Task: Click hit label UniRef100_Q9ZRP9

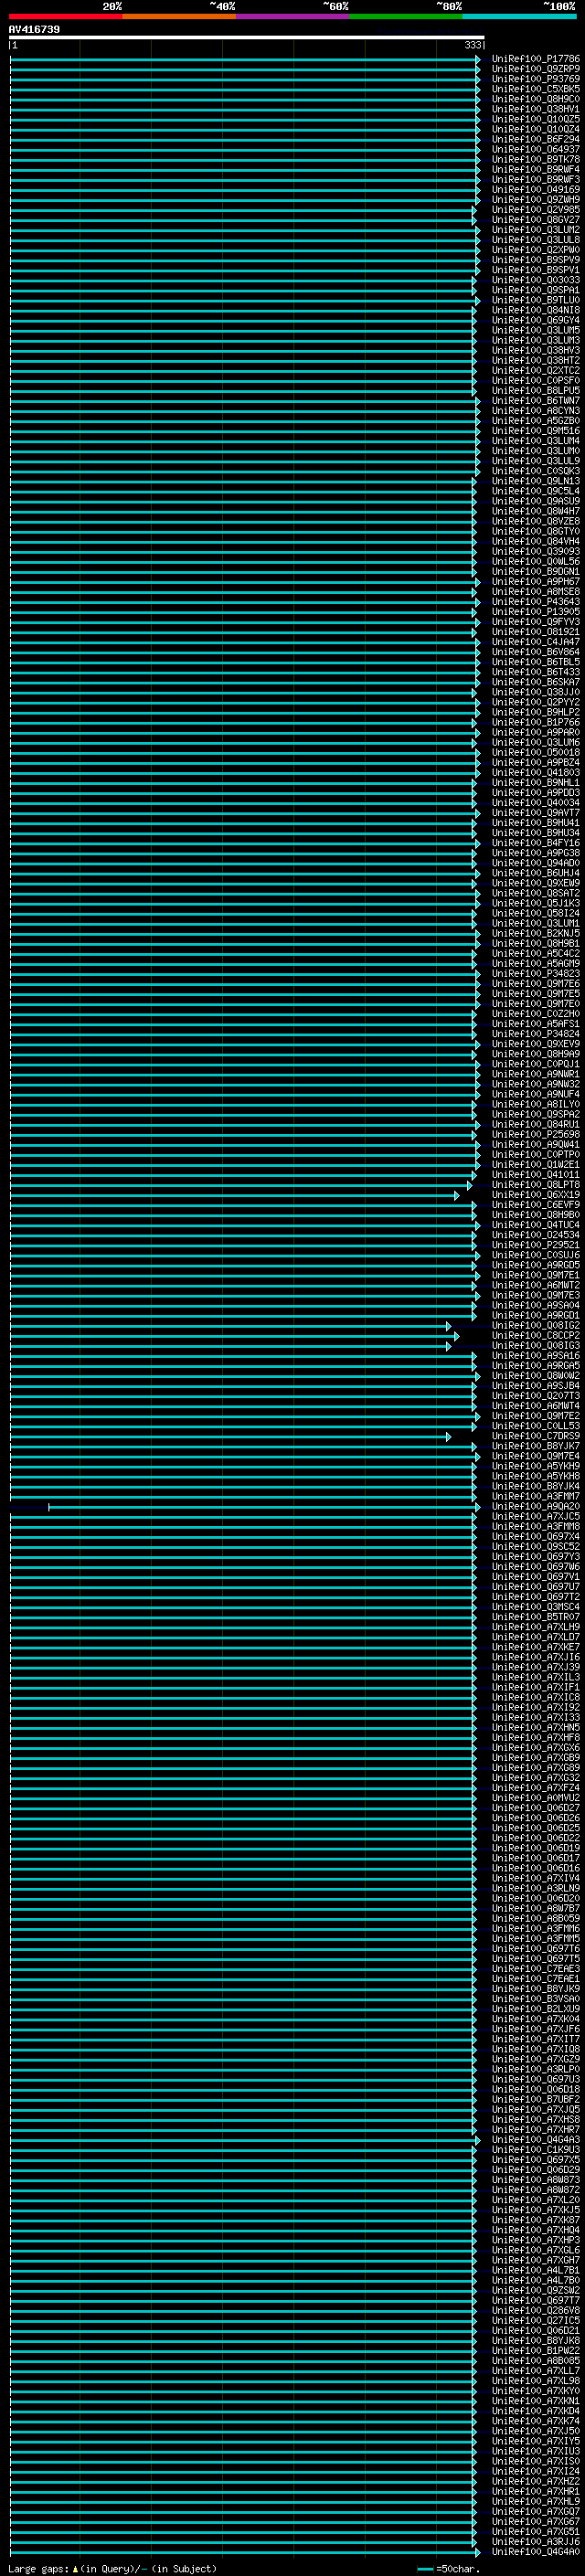Action: pyautogui.click(x=536, y=69)
